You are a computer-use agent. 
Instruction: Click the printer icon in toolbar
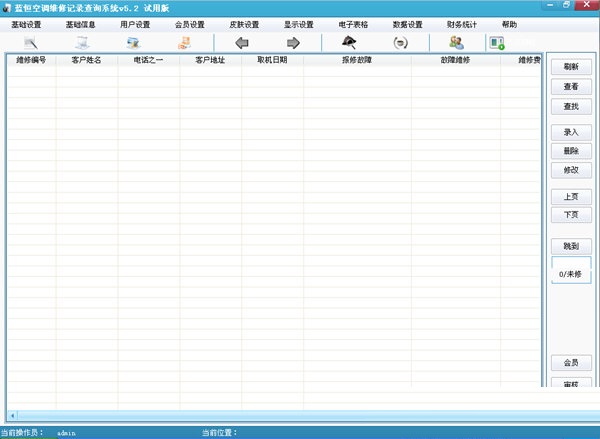tap(82, 42)
